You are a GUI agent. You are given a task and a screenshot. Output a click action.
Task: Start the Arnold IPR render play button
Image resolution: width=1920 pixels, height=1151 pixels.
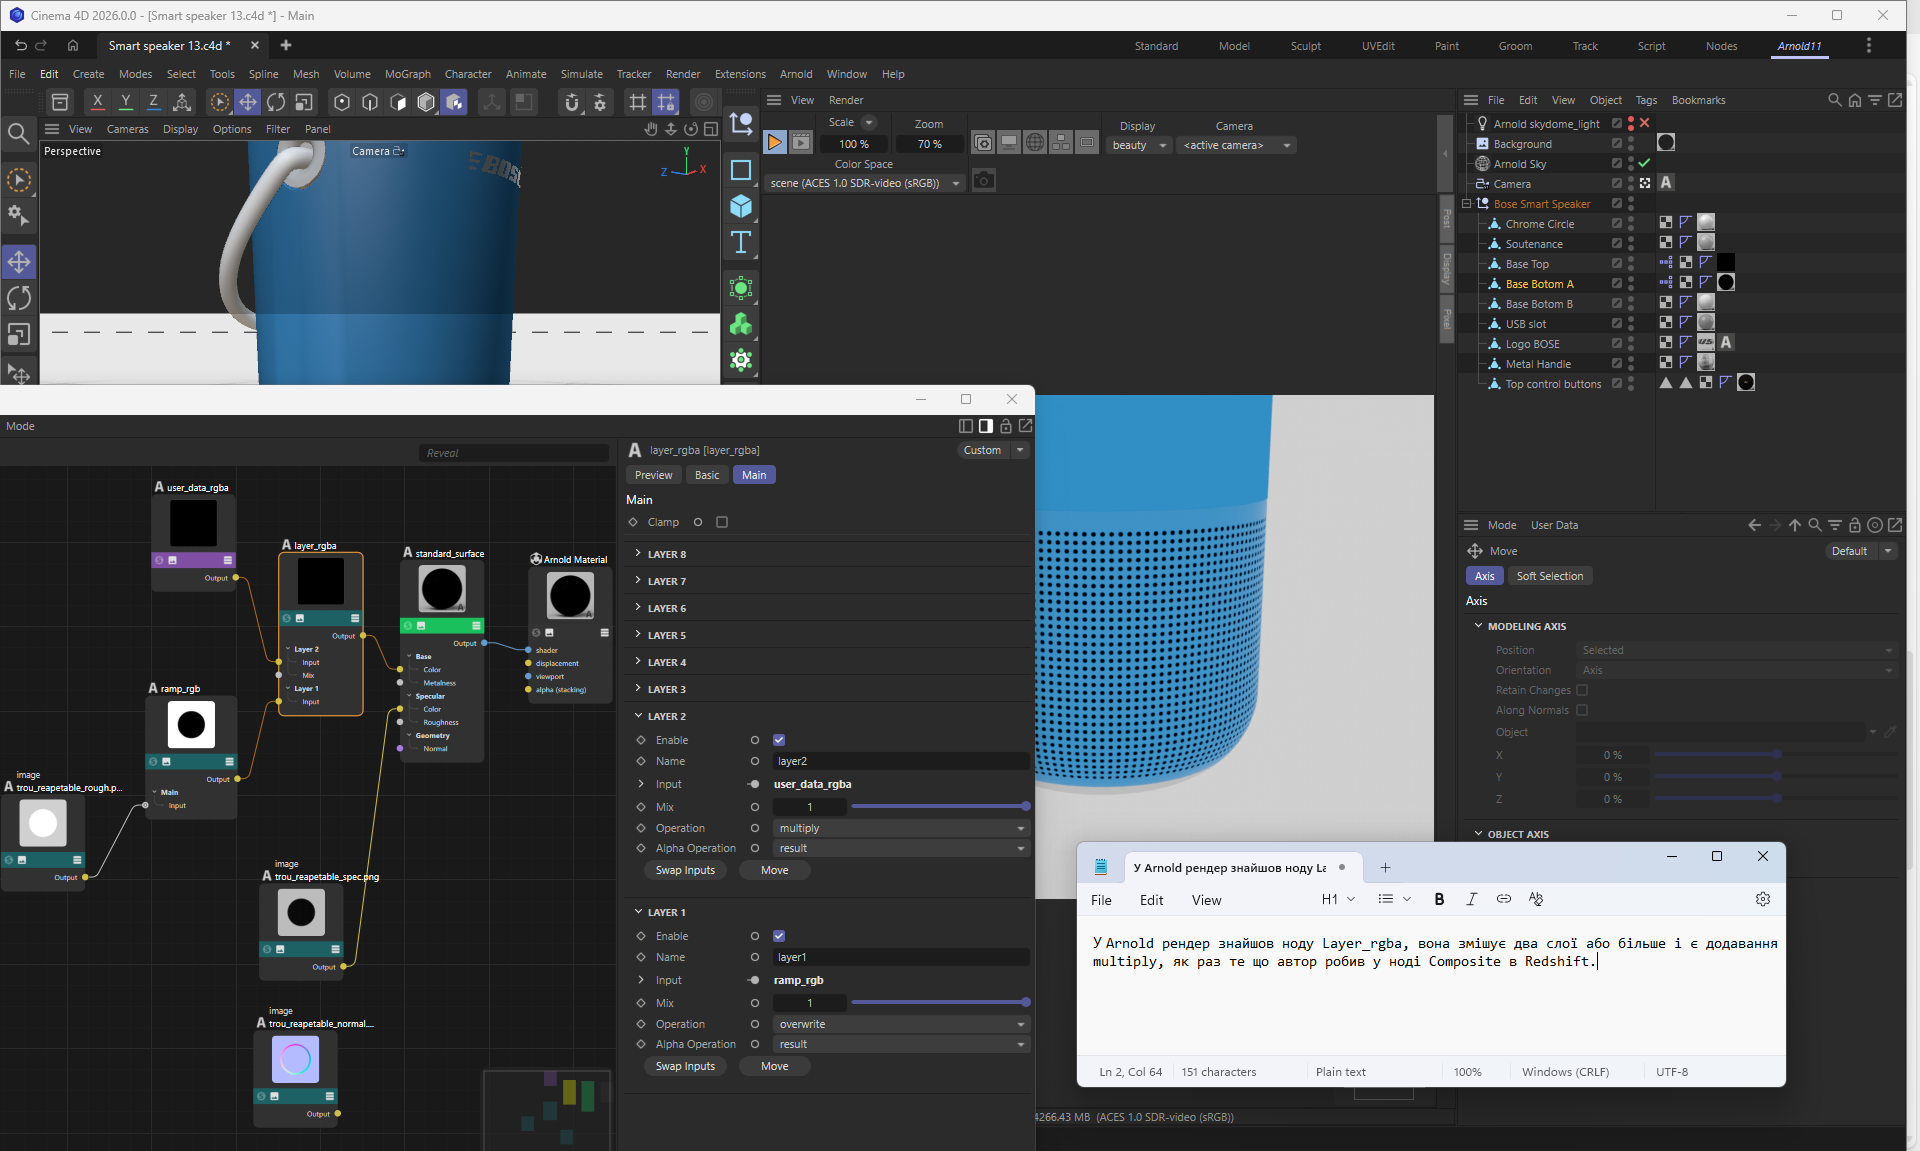pos(774,143)
